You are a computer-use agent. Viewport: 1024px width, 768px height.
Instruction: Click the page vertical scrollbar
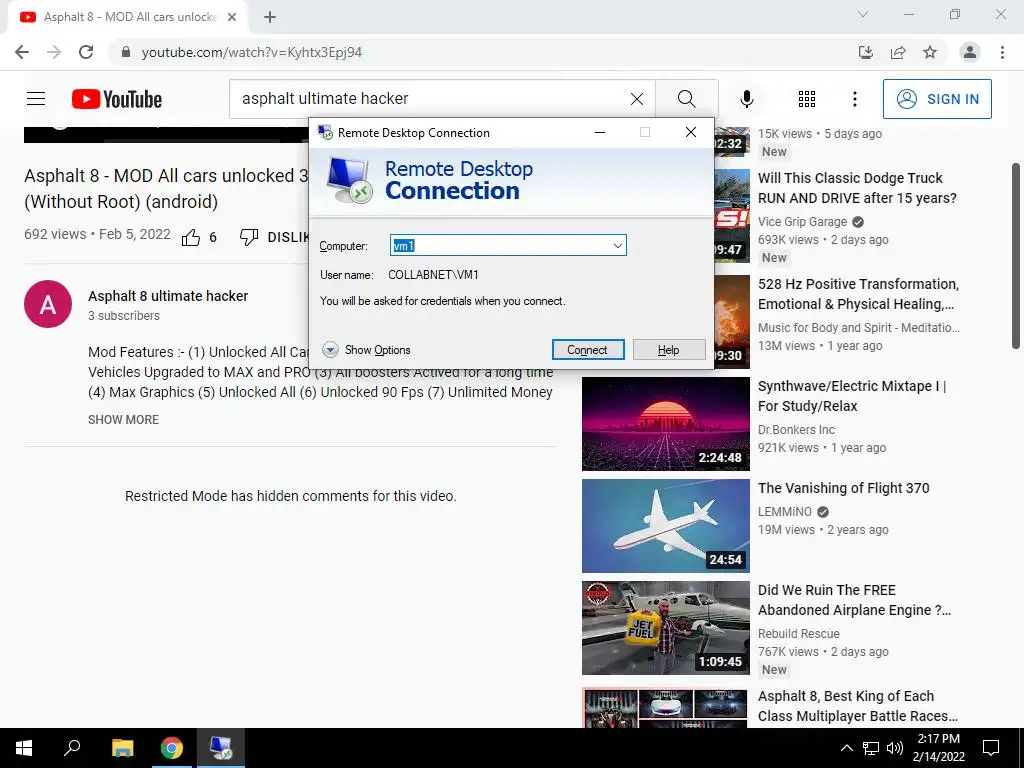coord(1017,255)
